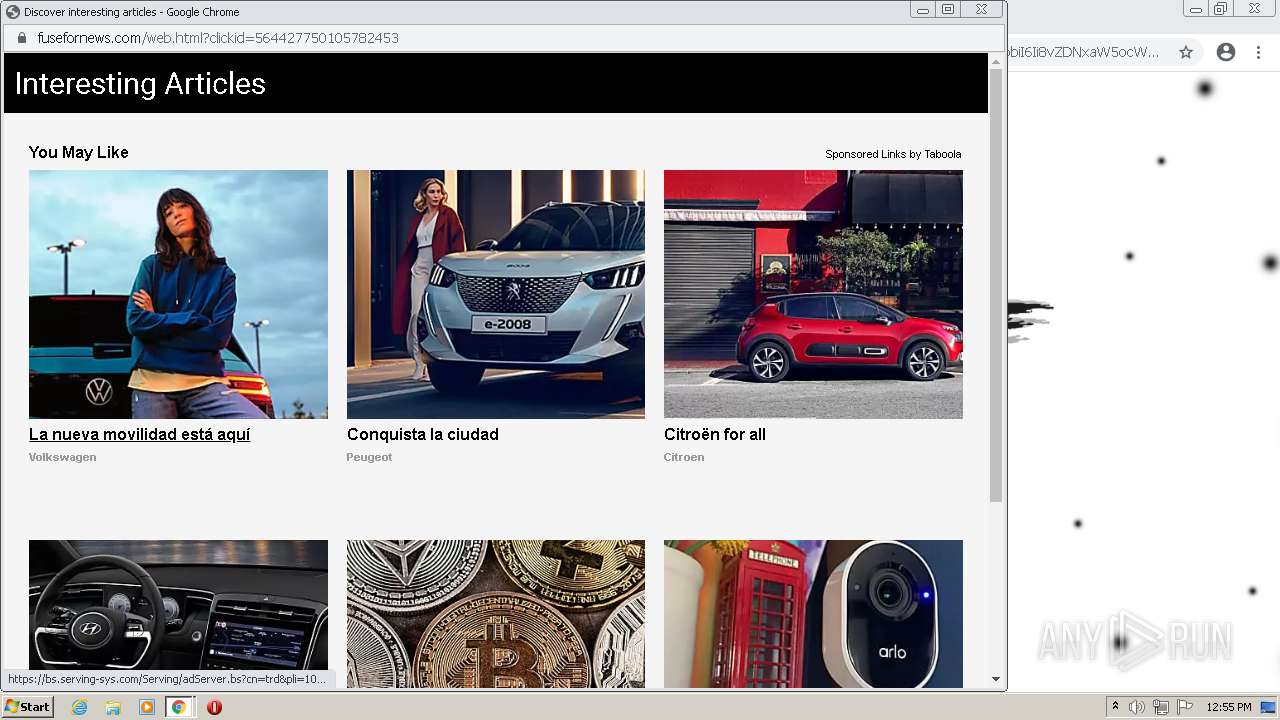Show hidden system tray icons arrow
This screenshot has width=1280, height=720.
point(1116,707)
